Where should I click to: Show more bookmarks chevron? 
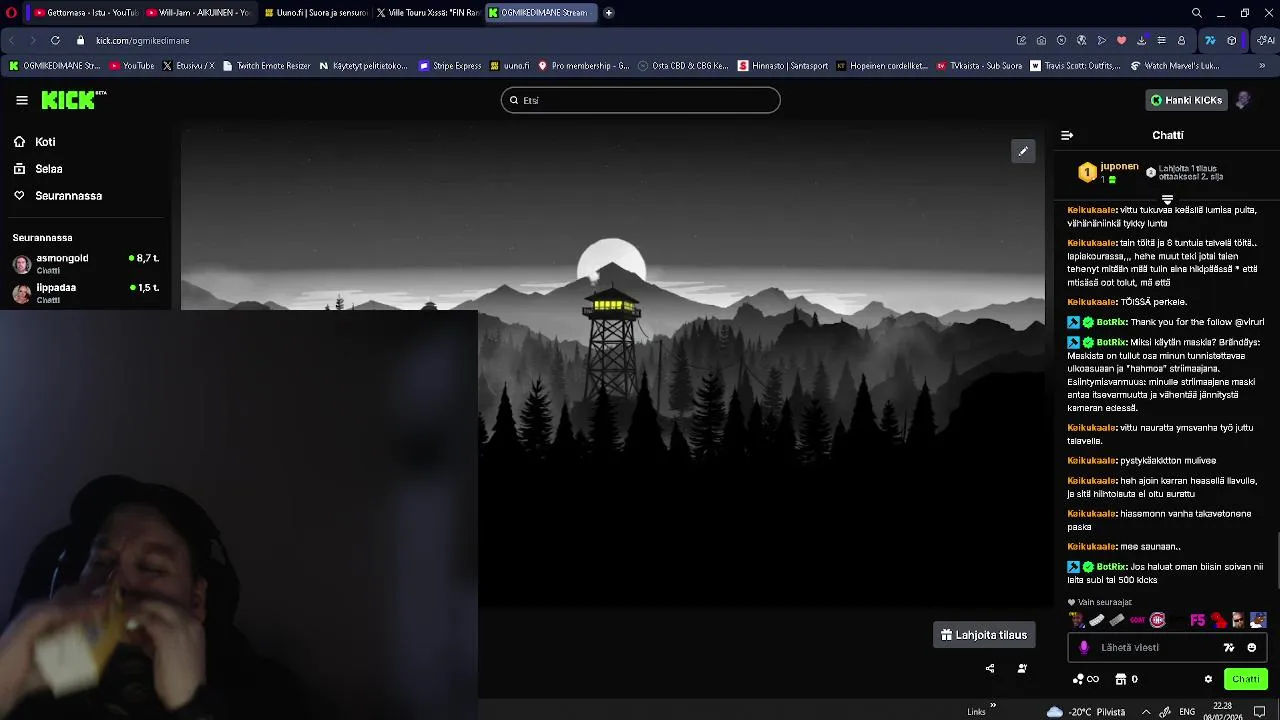tap(1262, 66)
